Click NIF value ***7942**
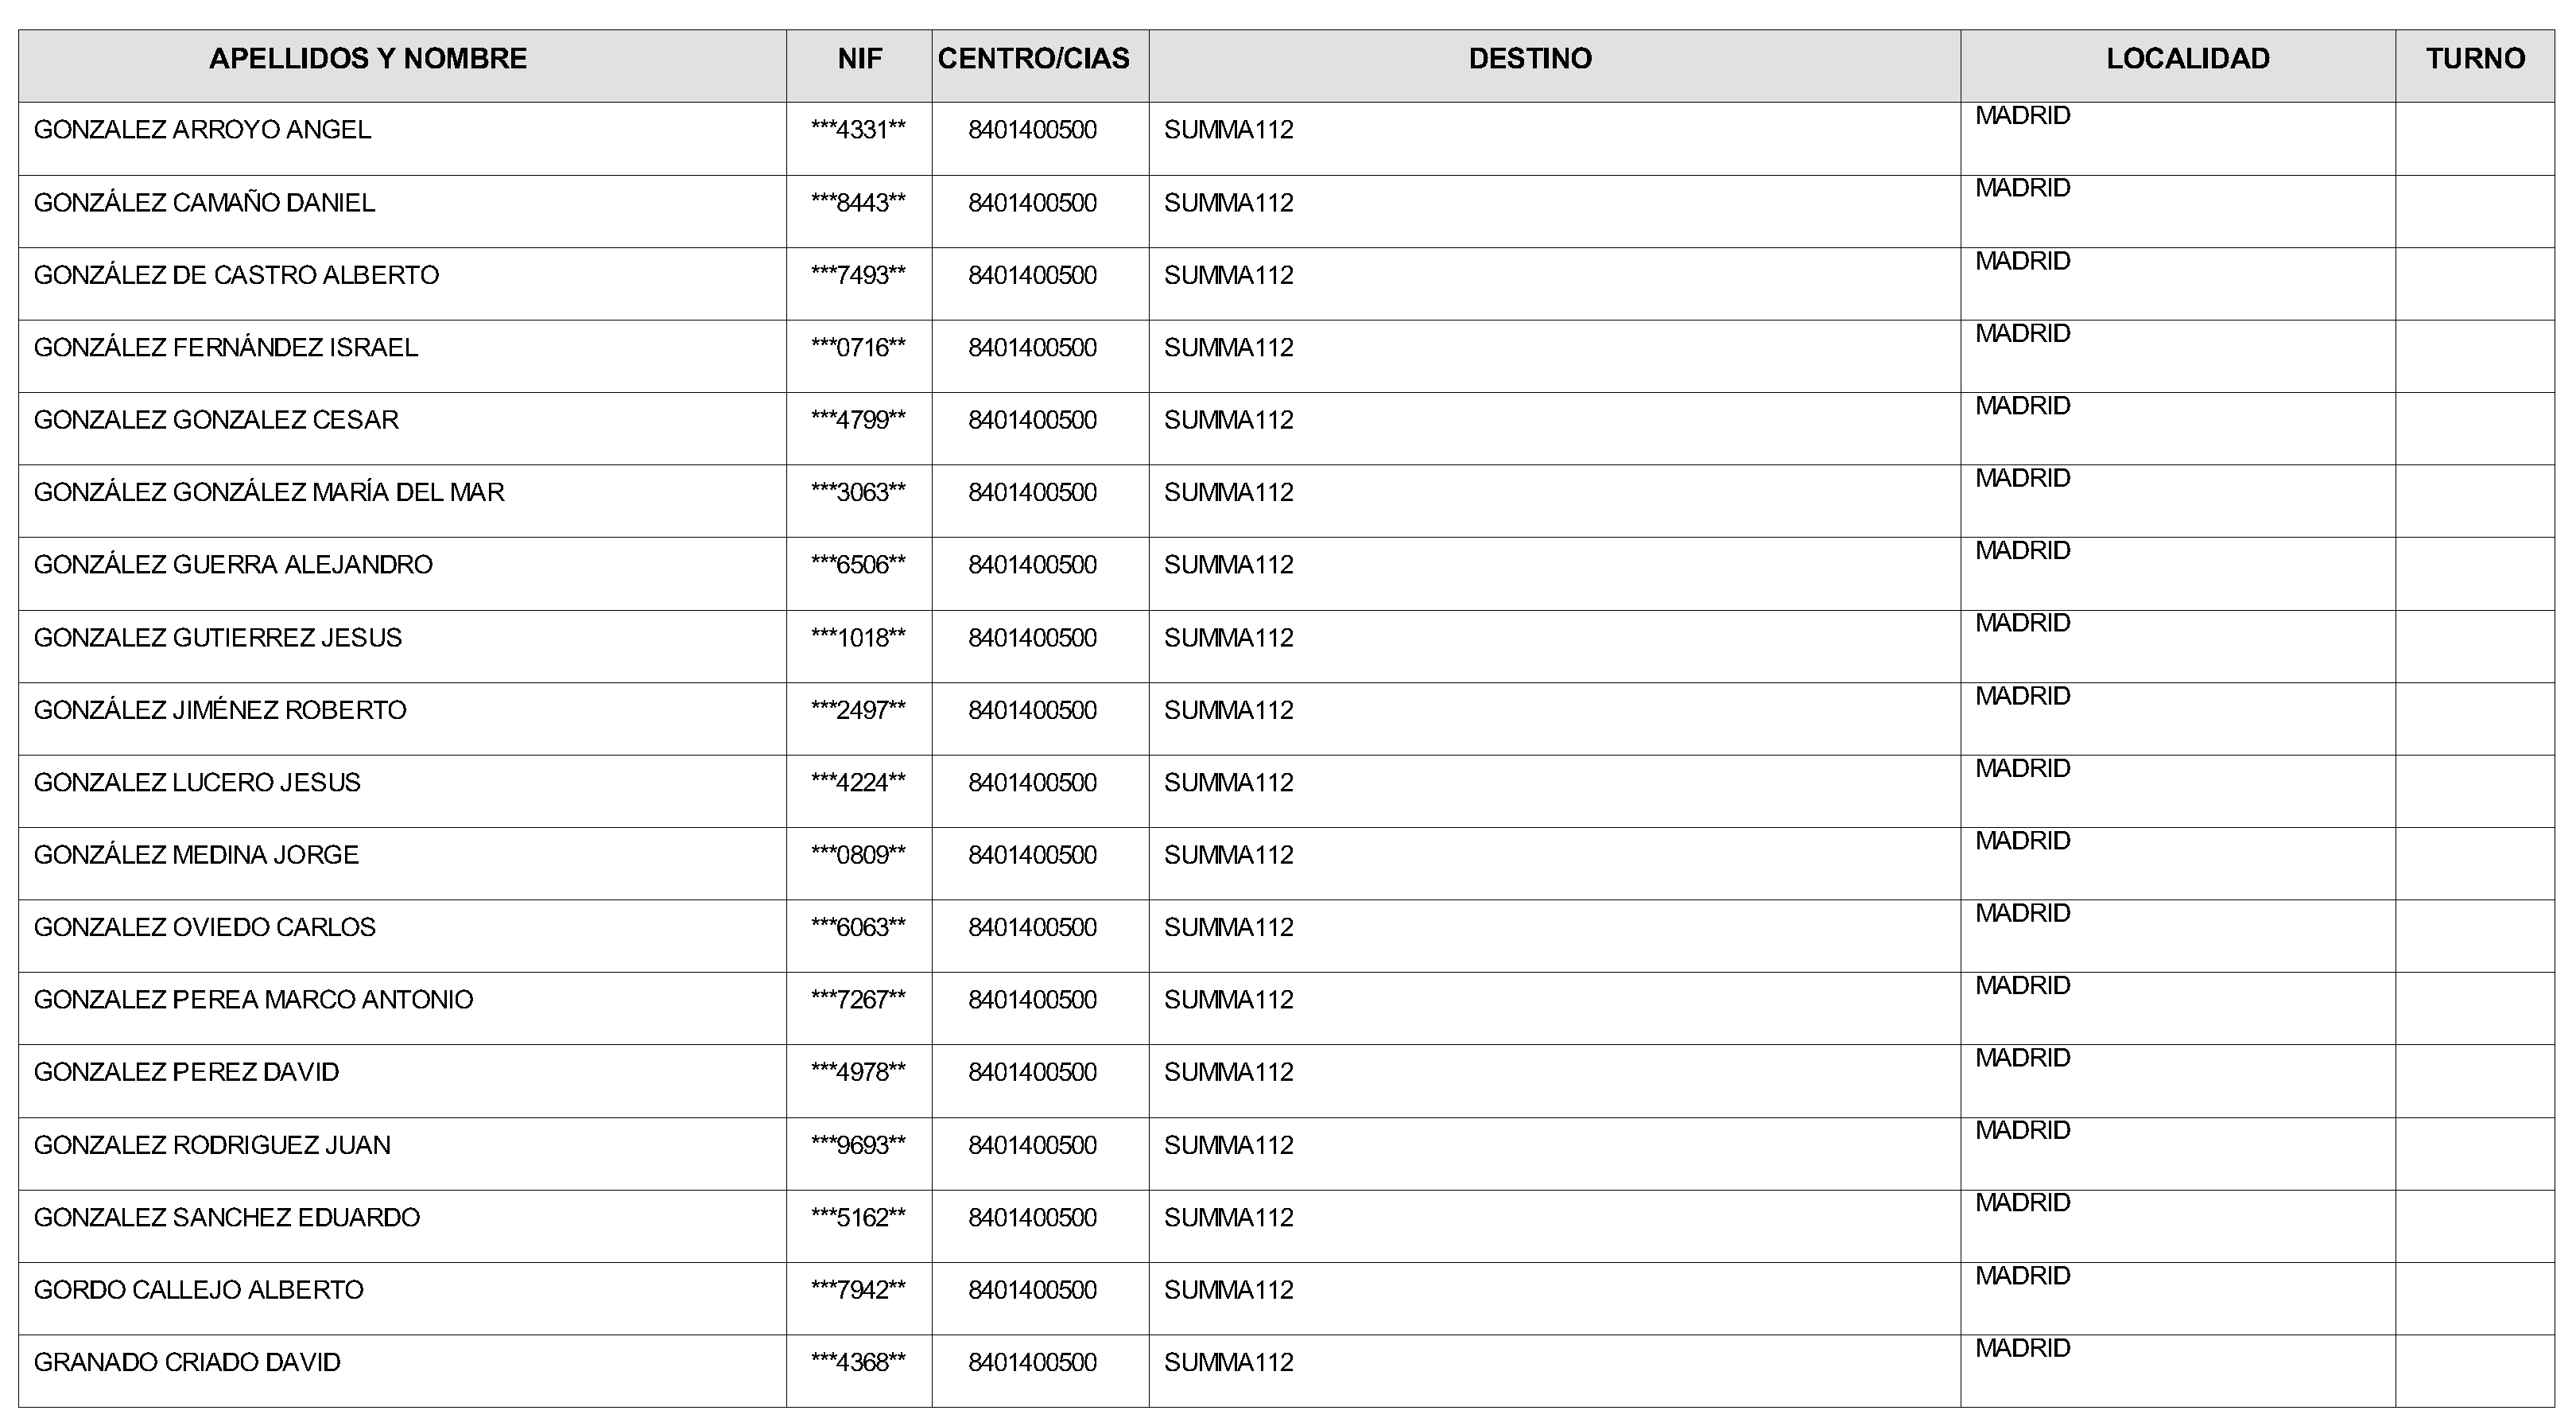Image resolution: width=2576 pixels, height=1422 pixels. click(x=858, y=1290)
